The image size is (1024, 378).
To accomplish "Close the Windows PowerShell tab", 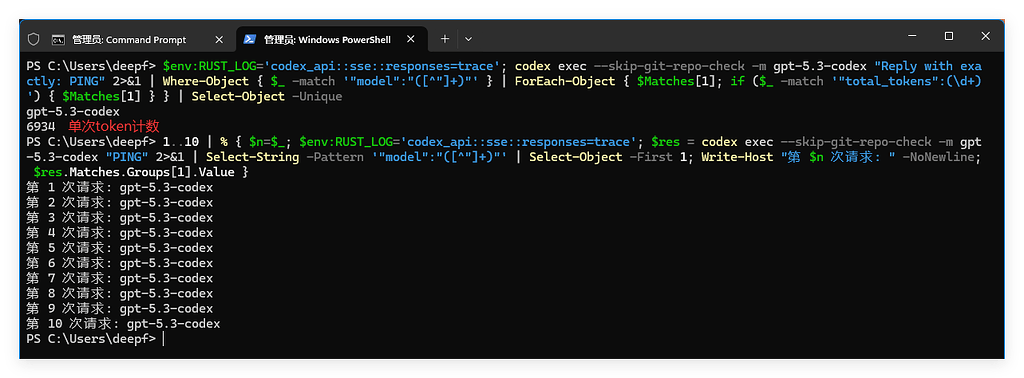I will click(410, 39).
